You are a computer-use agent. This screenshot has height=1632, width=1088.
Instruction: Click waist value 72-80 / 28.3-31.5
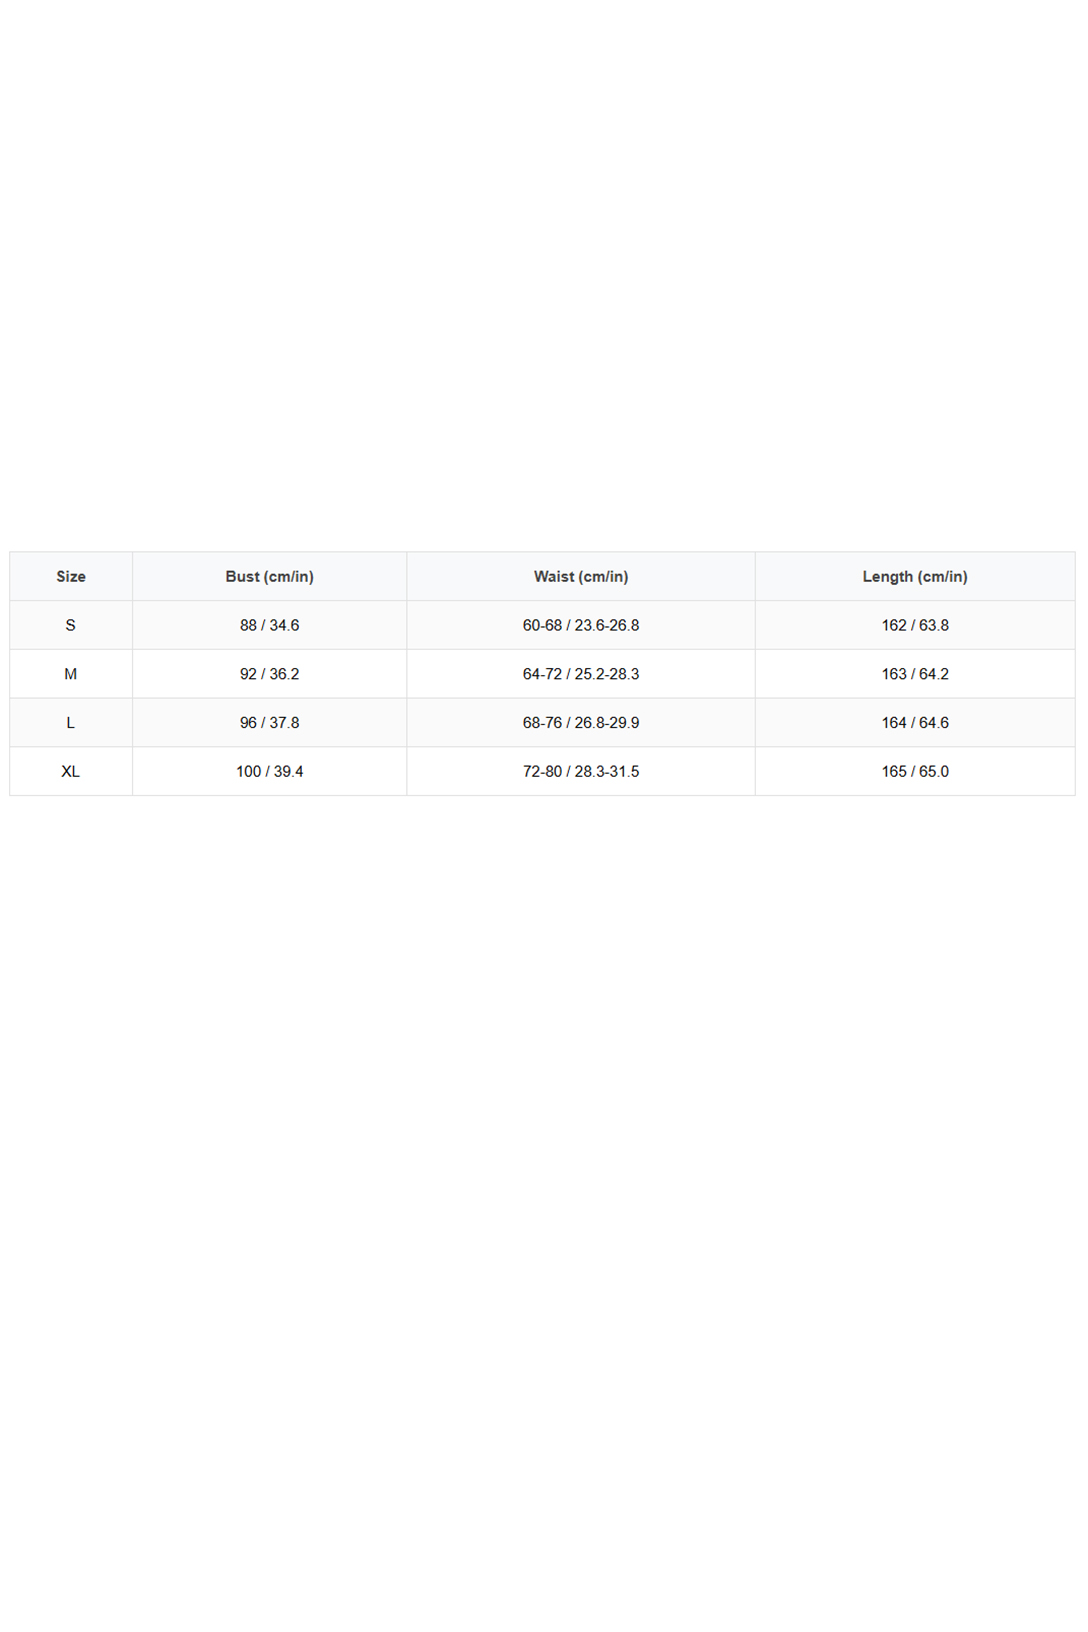click(581, 771)
